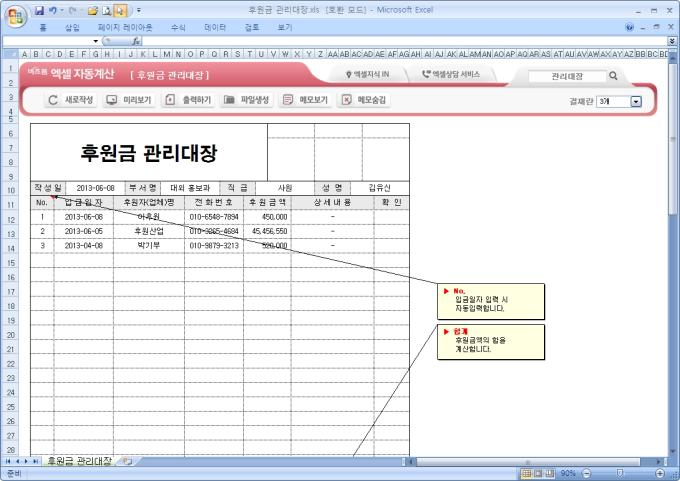Click the vertical scrollbar thumb

(673, 139)
